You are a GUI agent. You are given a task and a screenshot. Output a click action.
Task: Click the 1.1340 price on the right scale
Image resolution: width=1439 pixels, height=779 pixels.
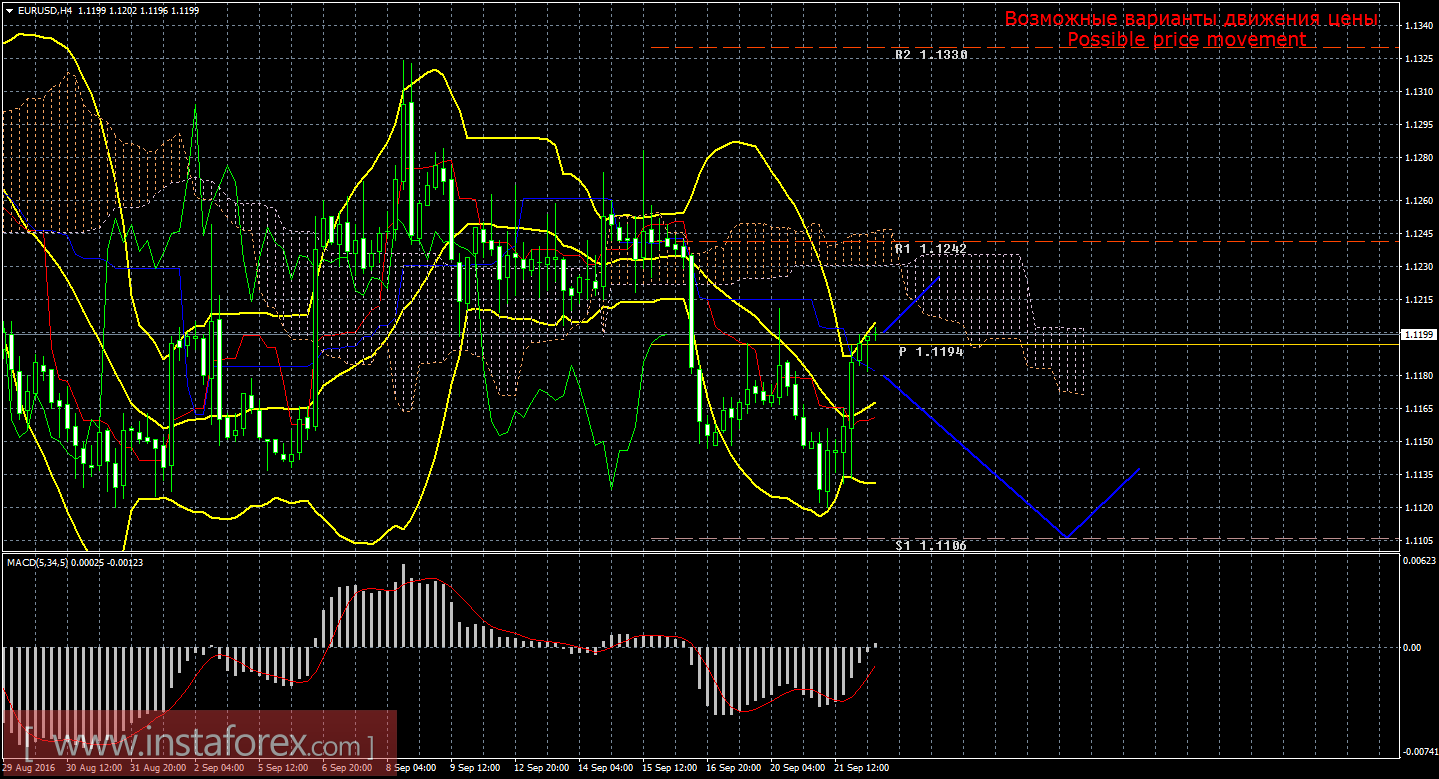(x=1418, y=26)
